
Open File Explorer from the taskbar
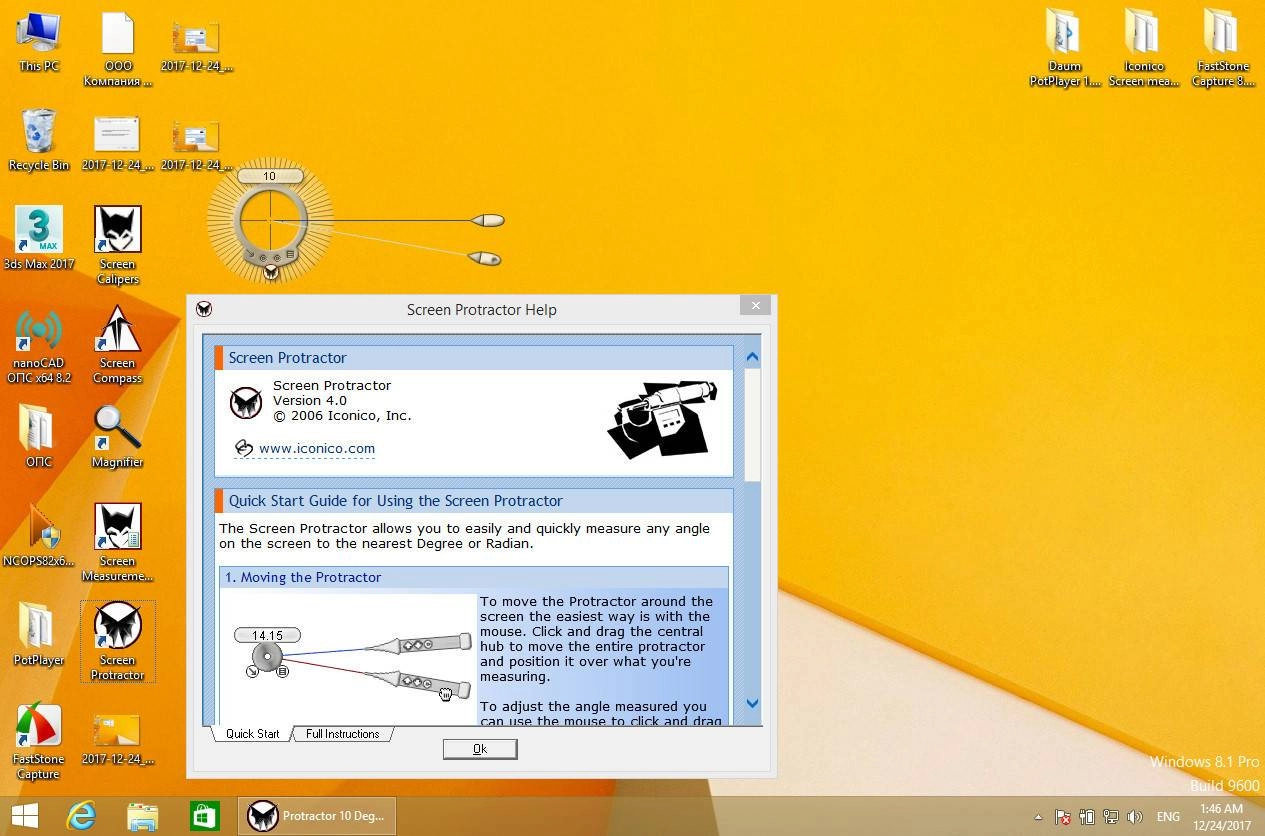pyautogui.click(x=143, y=816)
